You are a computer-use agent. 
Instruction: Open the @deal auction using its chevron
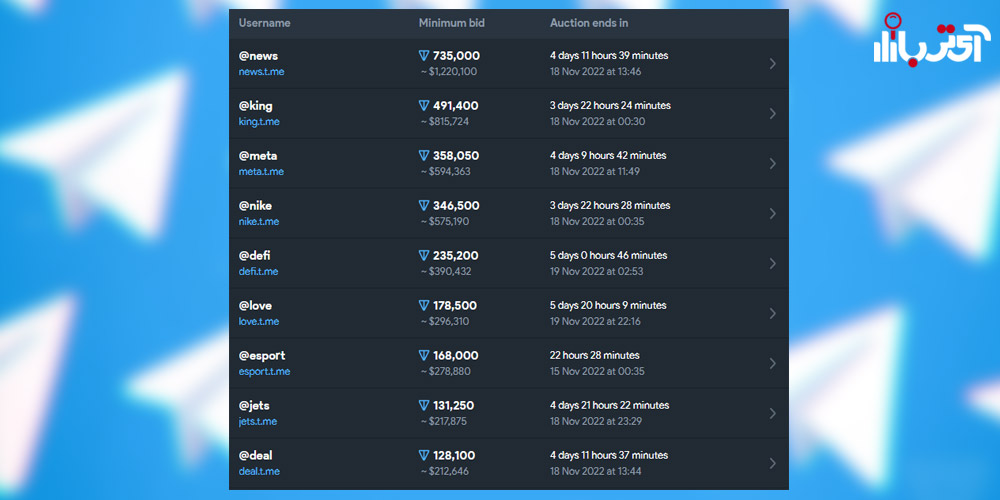coord(772,463)
